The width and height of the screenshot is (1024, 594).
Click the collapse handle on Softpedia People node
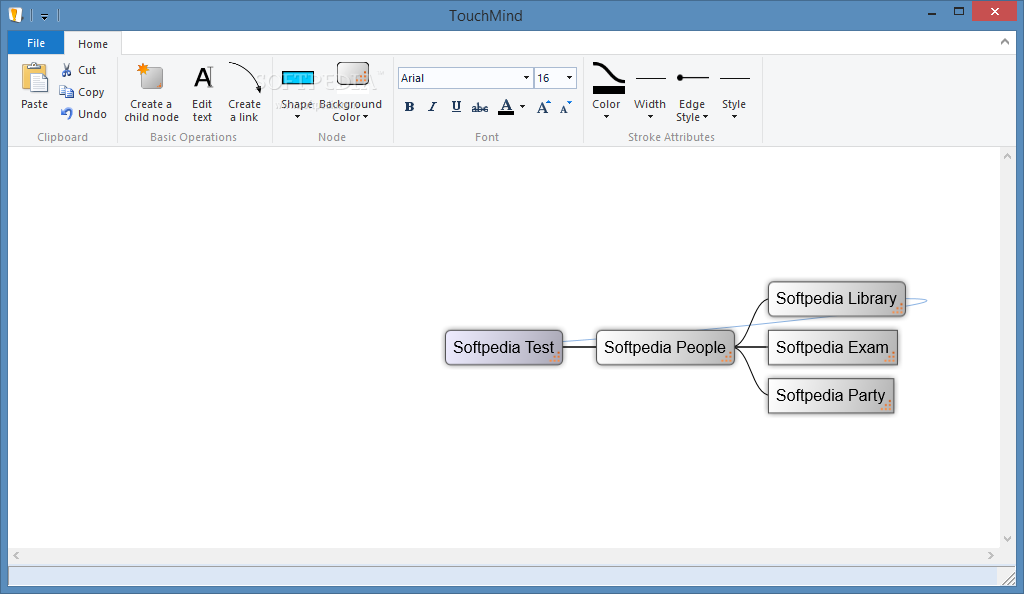pos(727,357)
